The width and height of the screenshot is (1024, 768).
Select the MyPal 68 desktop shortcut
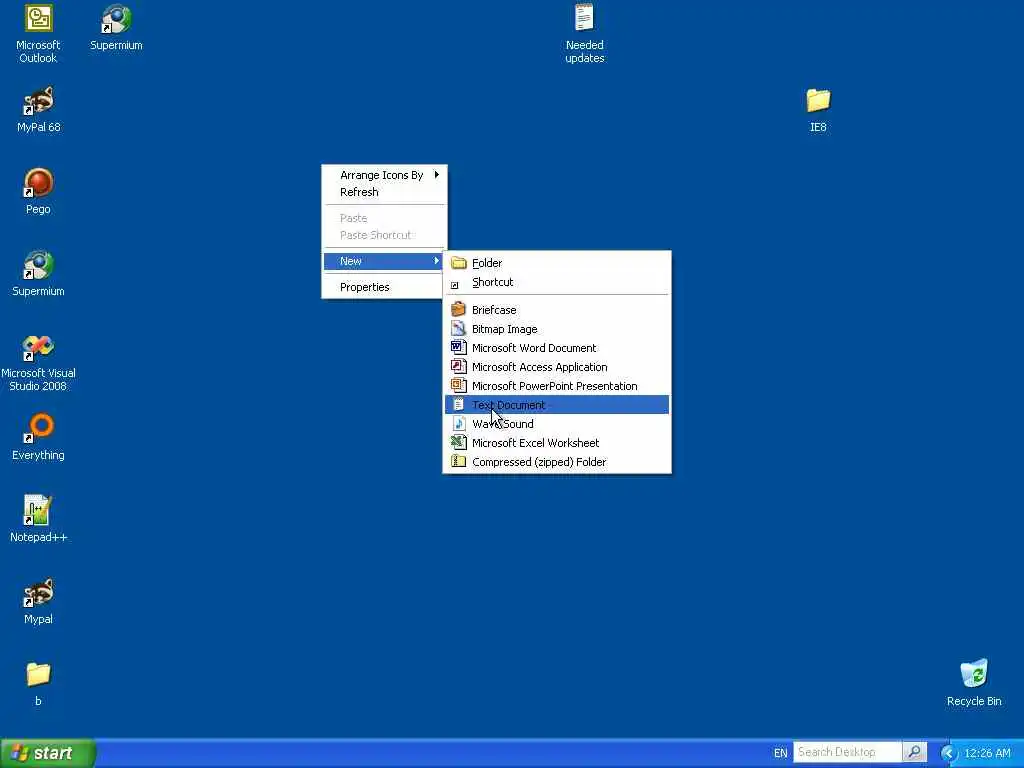[x=39, y=110]
